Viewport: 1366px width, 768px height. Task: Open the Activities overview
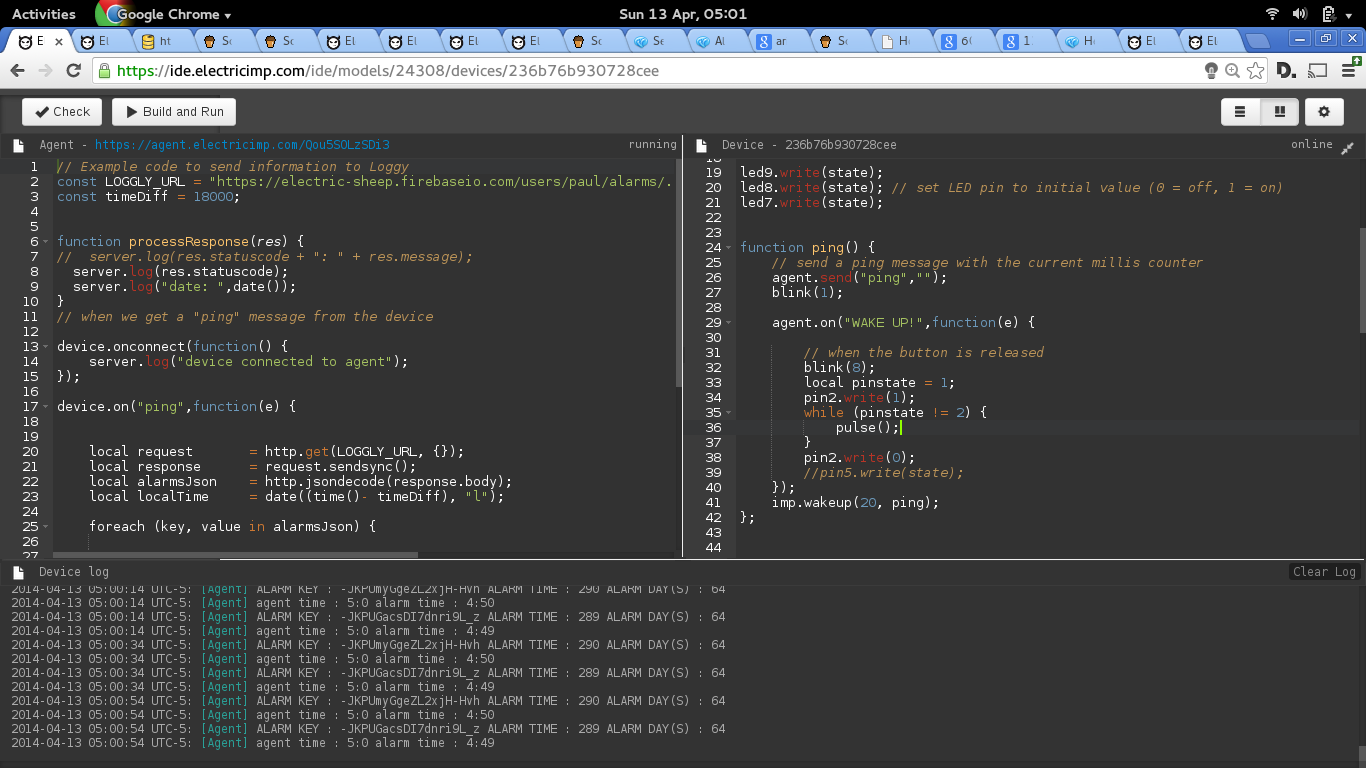[x=44, y=14]
